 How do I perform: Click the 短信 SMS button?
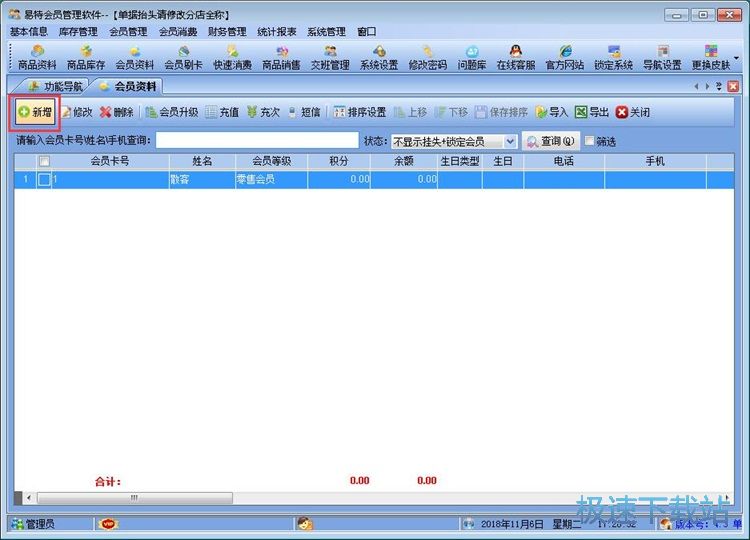tap(304, 112)
